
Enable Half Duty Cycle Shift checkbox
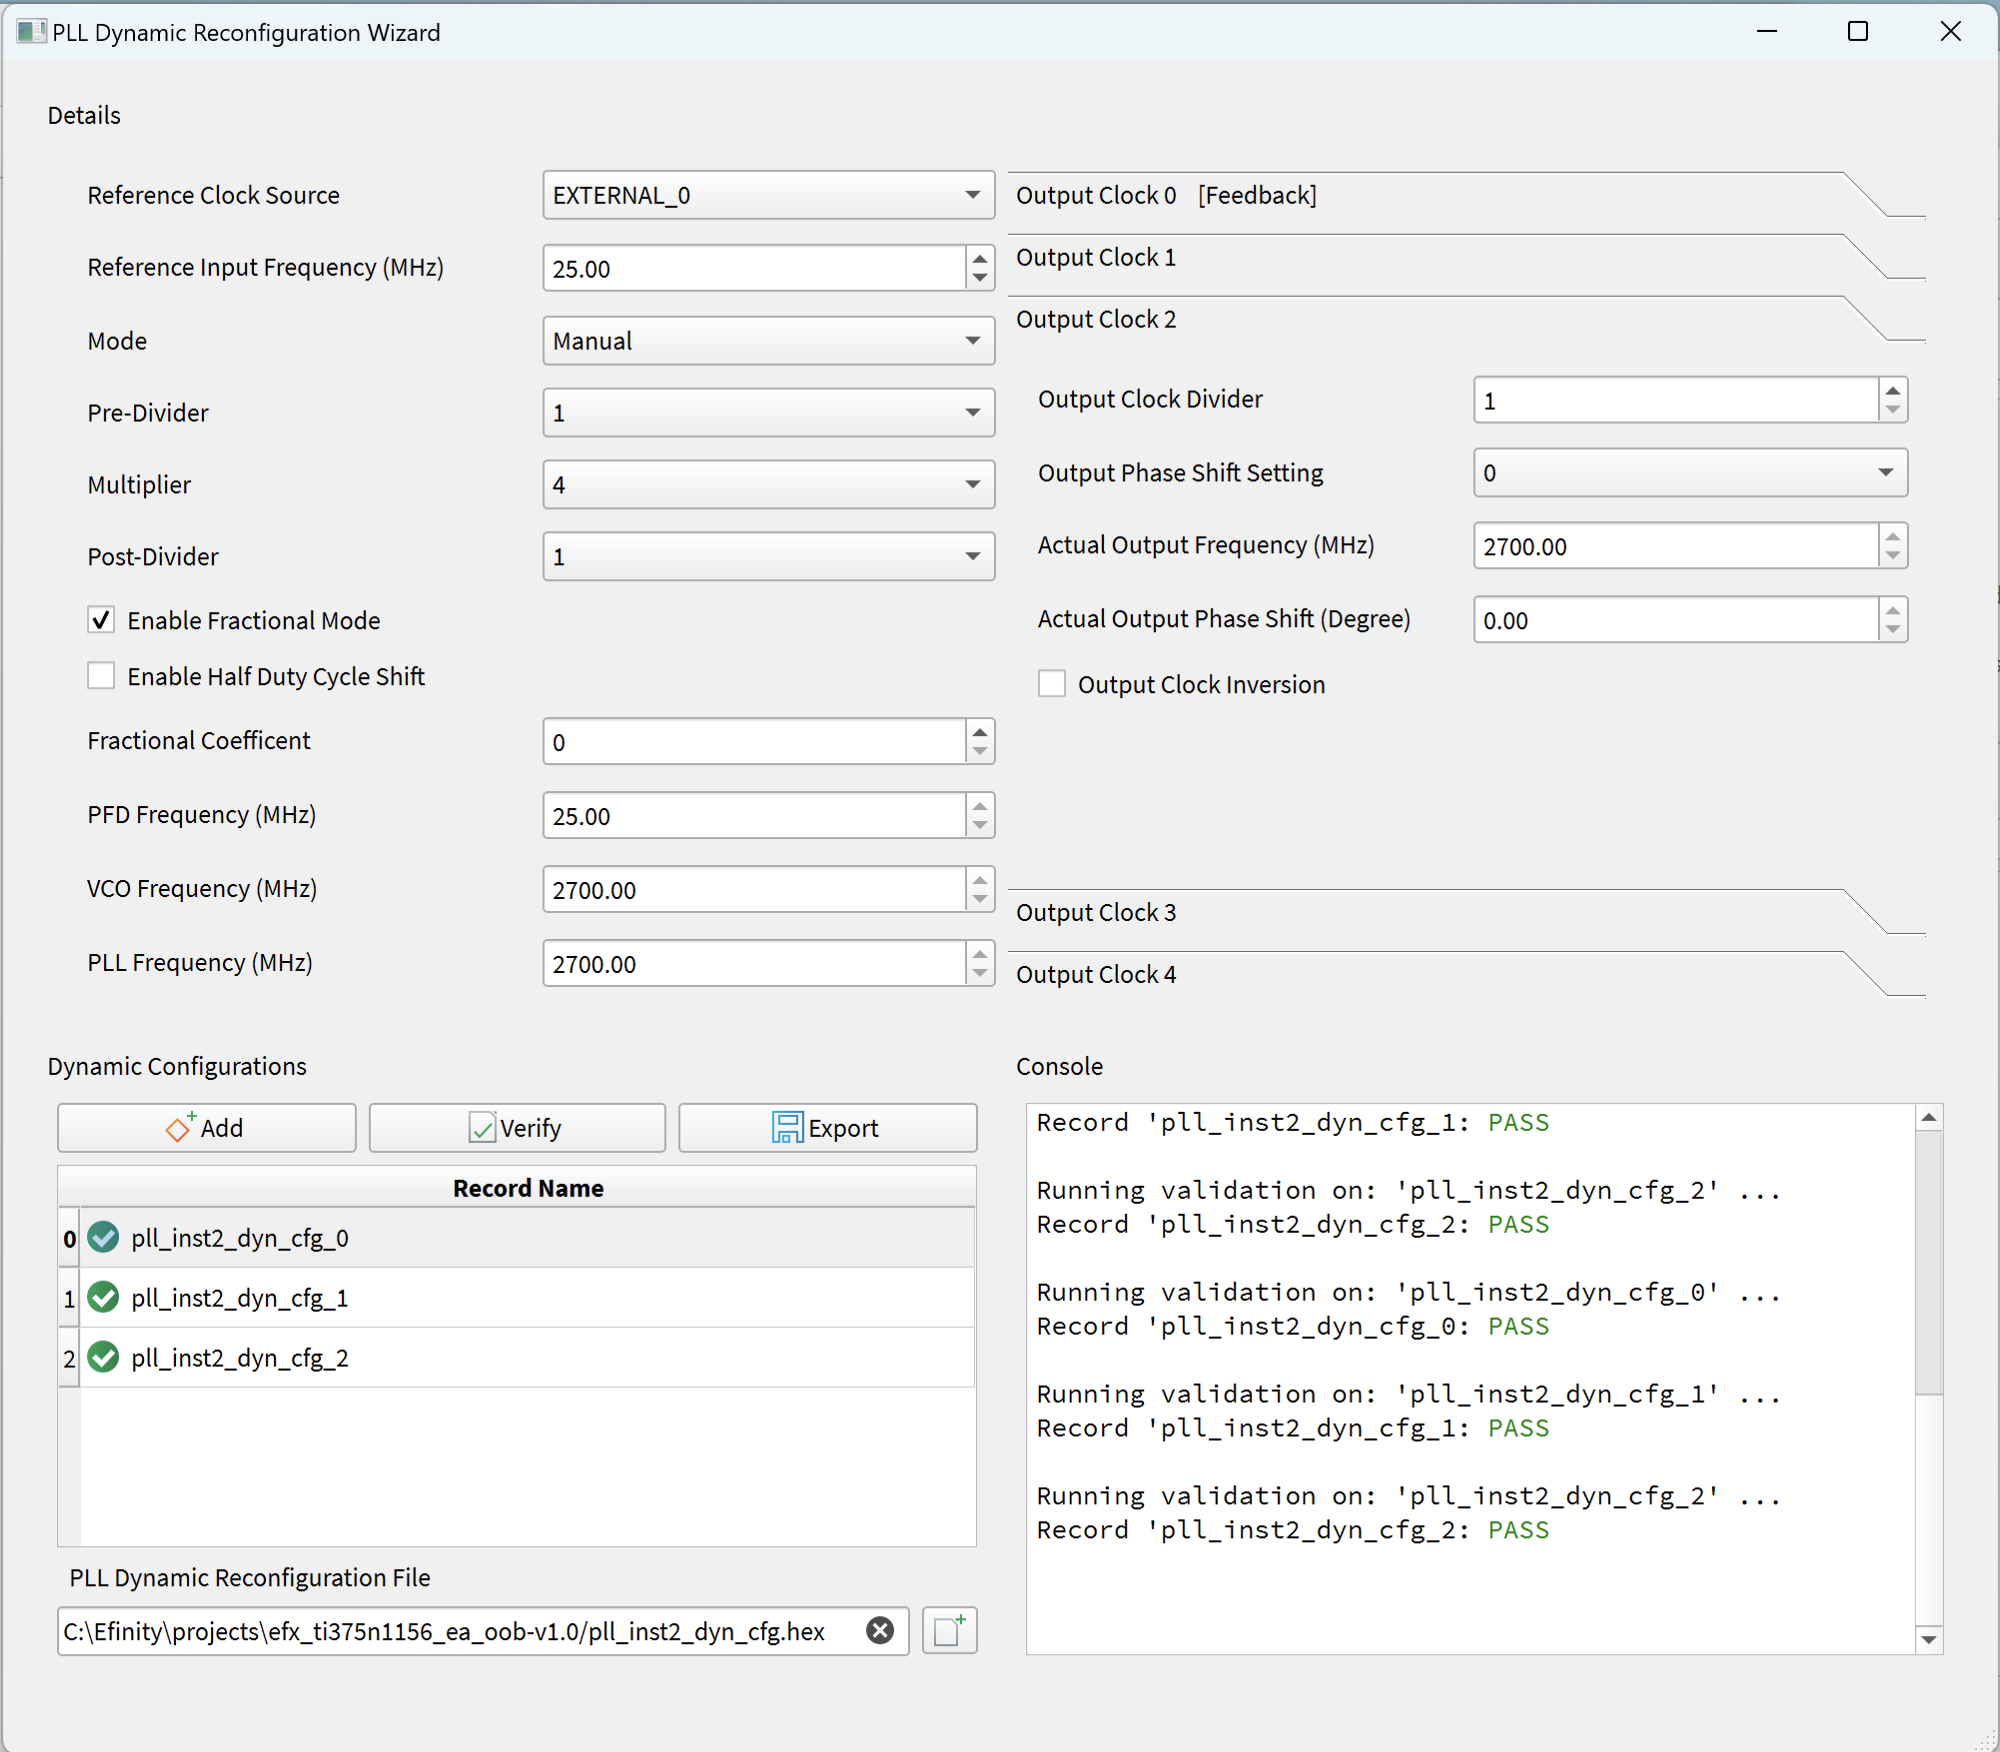click(x=101, y=676)
